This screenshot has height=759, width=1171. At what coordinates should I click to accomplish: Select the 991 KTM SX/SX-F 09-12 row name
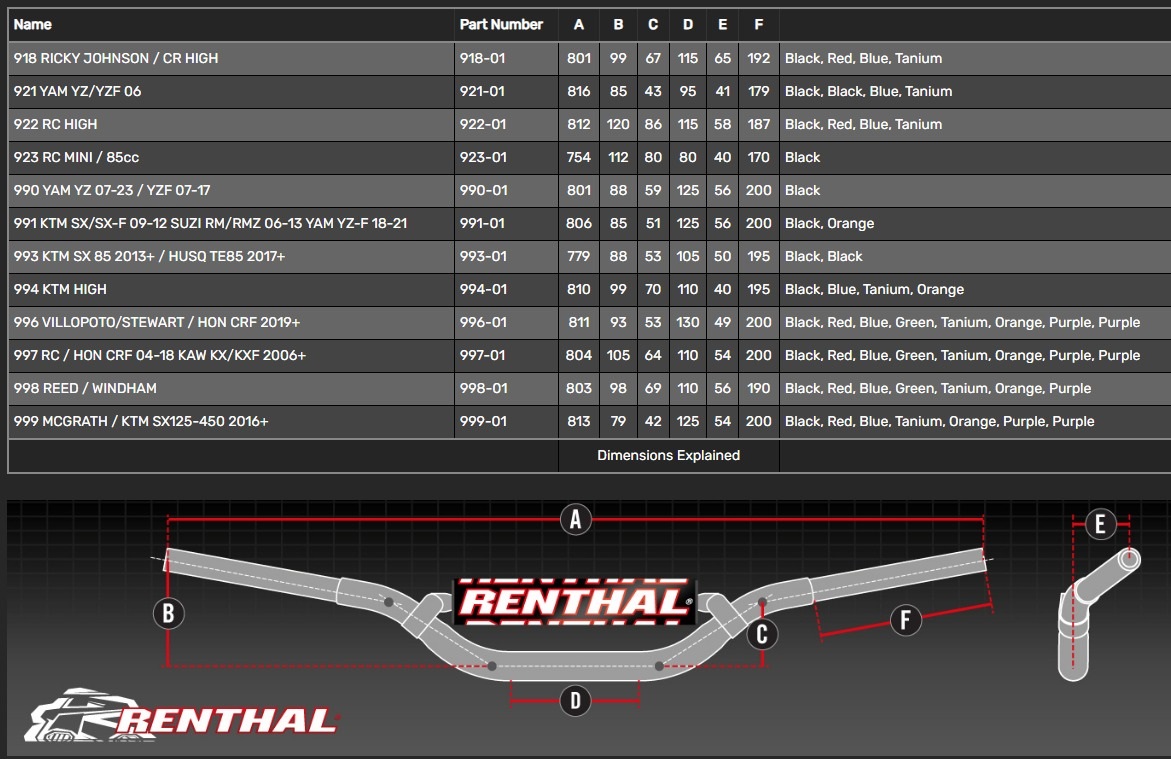point(210,223)
